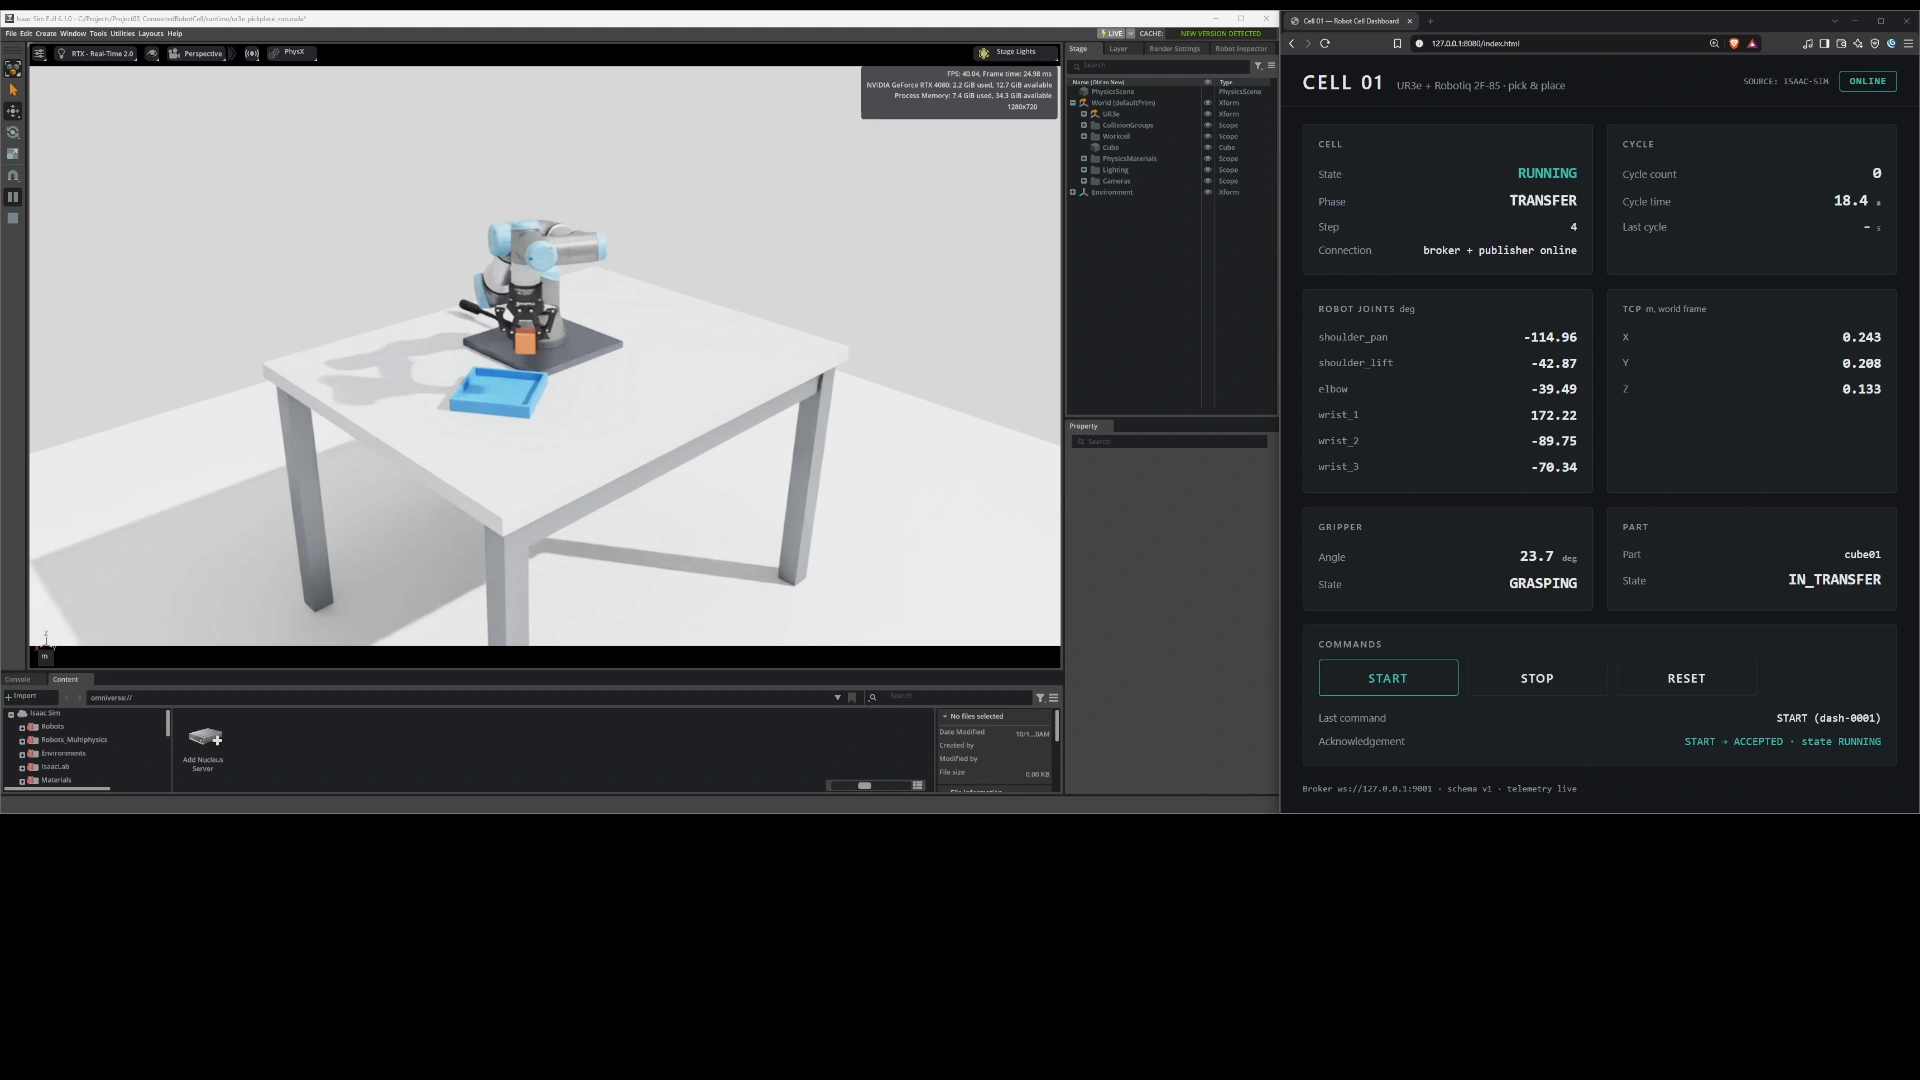Activate the Move gizmo tool
The width and height of the screenshot is (1920, 1080).
pos(13,111)
